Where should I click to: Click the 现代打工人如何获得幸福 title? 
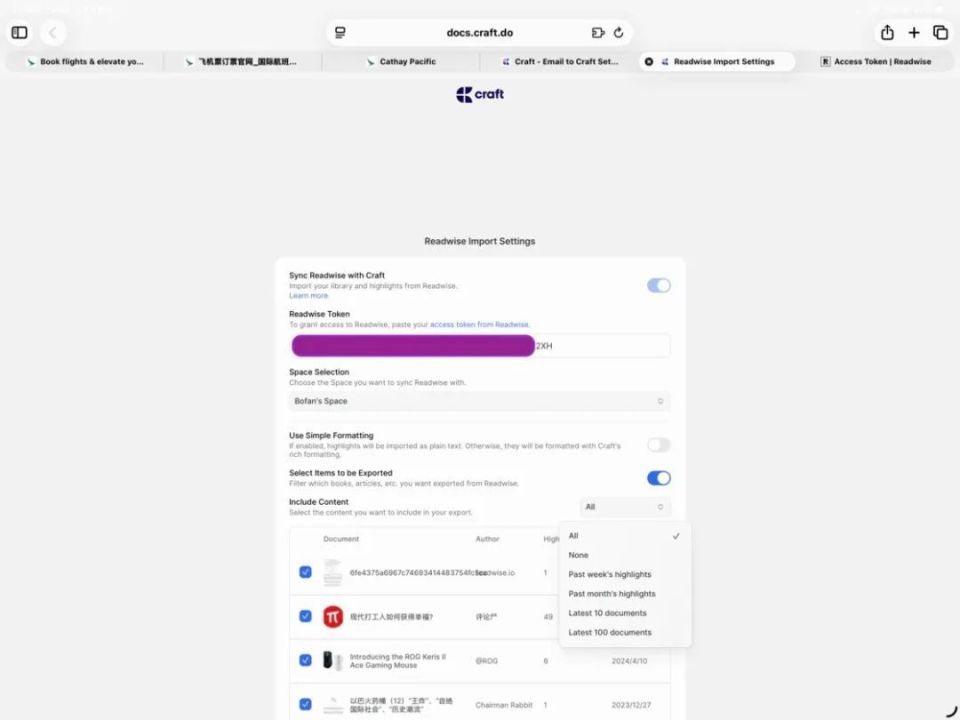pyautogui.click(x=392, y=617)
